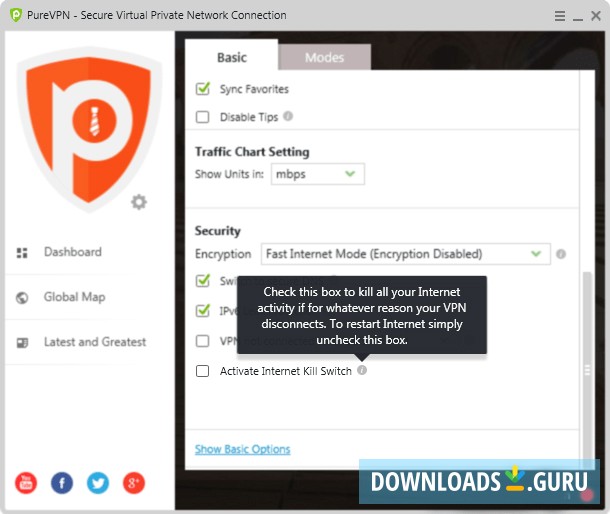Open the hamburger menu in title bar
610x514 pixels.
(560, 16)
